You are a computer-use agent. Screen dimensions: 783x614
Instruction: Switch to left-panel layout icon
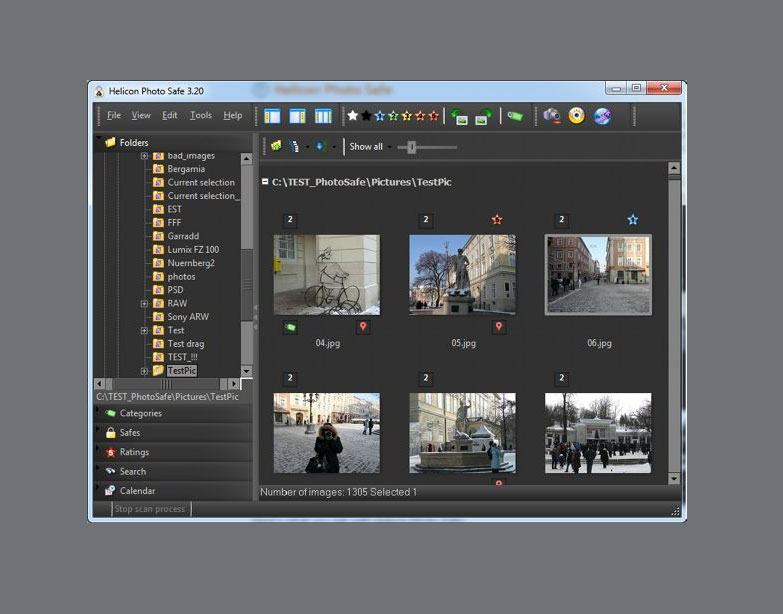[x=272, y=116]
